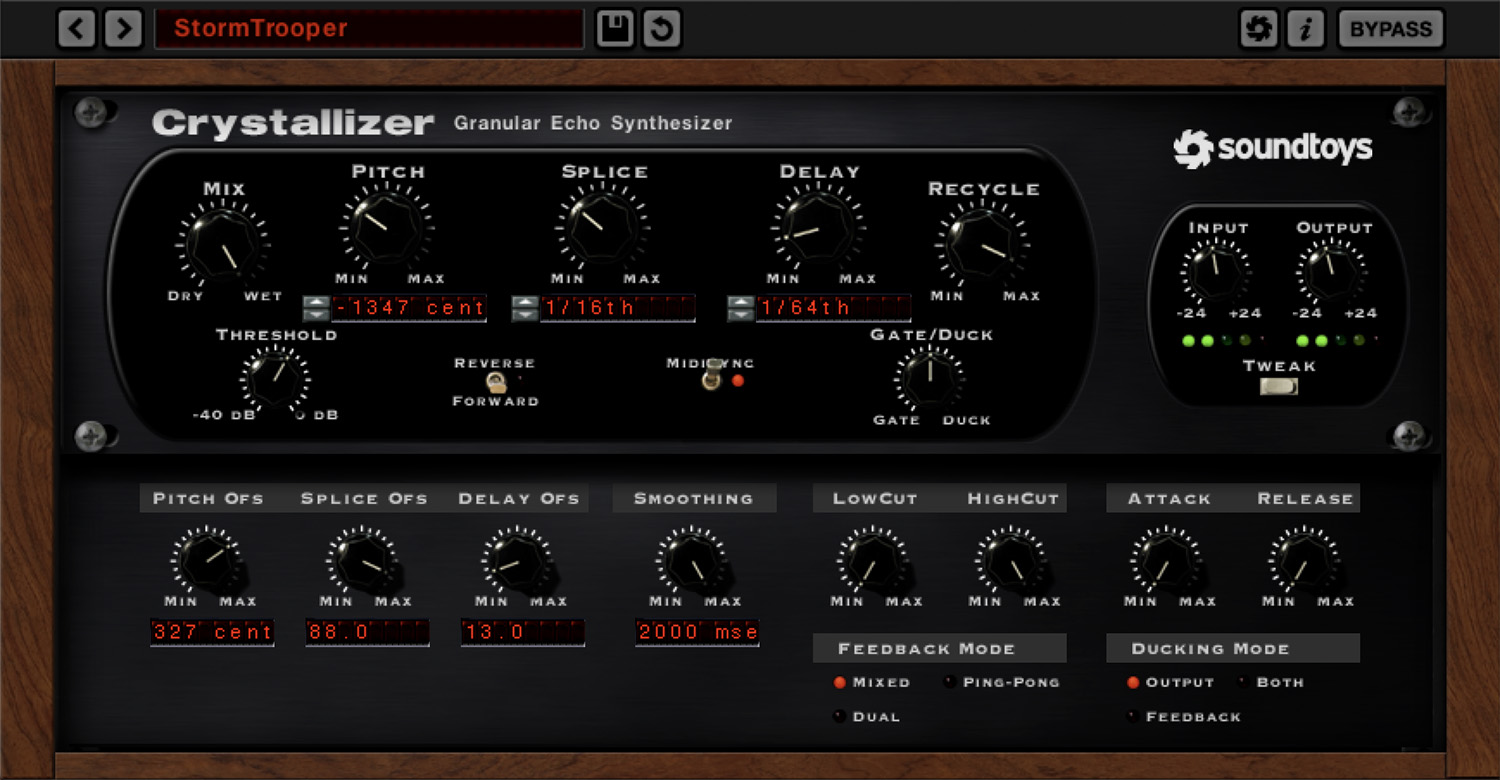Increase delay value with up stepper arrow
Viewport: 1500px width, 780px height.
pyautogui.click(x=740, y=300)
